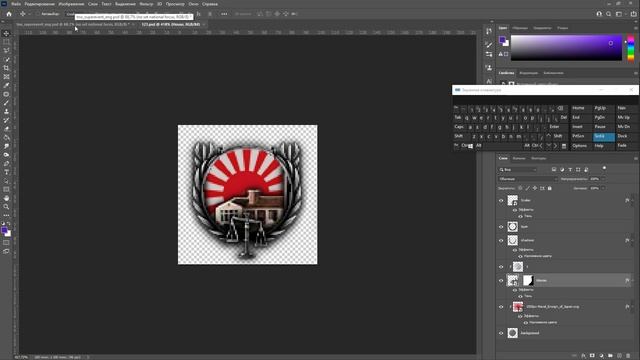Switch to the Swatches tab in Color panel

click(520, 28)
